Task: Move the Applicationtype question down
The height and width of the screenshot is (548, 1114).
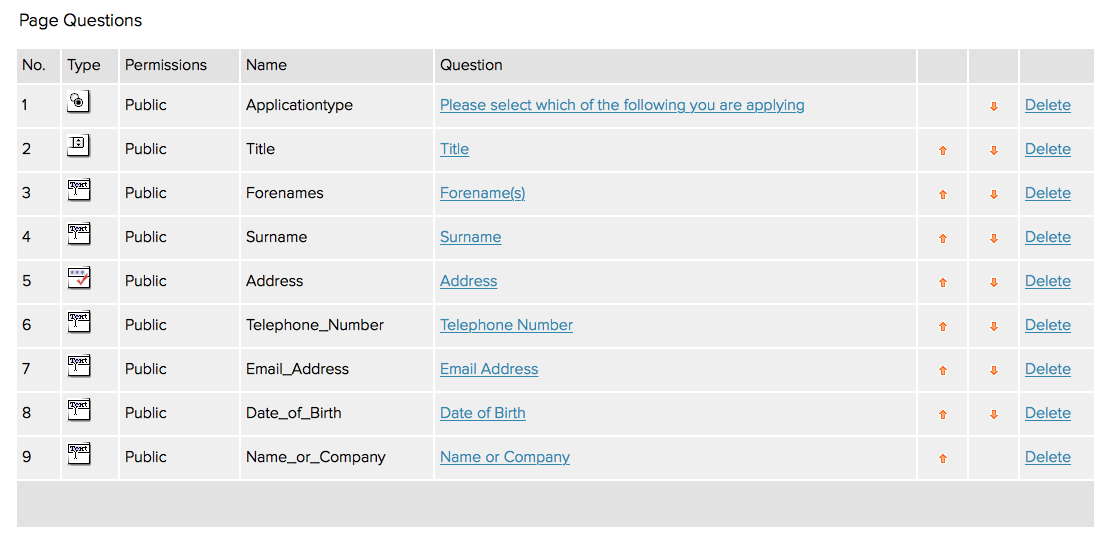Action: 994,107
